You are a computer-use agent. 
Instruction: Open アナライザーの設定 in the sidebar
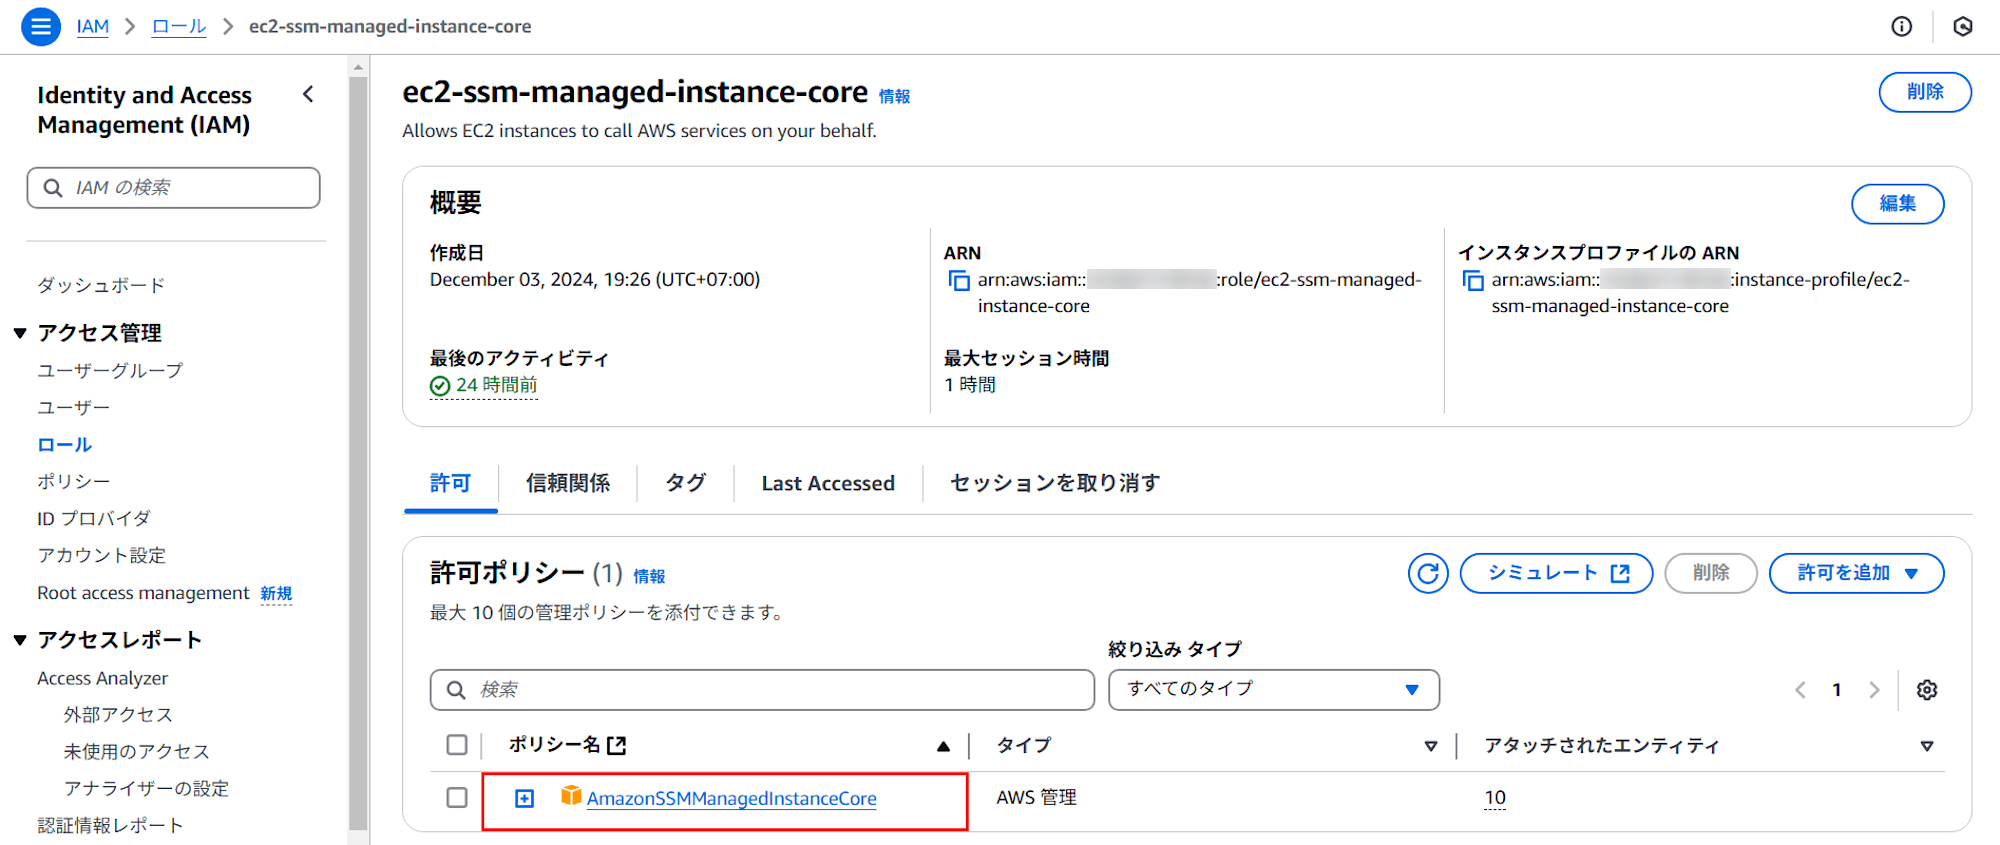click(x=146, y=789)
